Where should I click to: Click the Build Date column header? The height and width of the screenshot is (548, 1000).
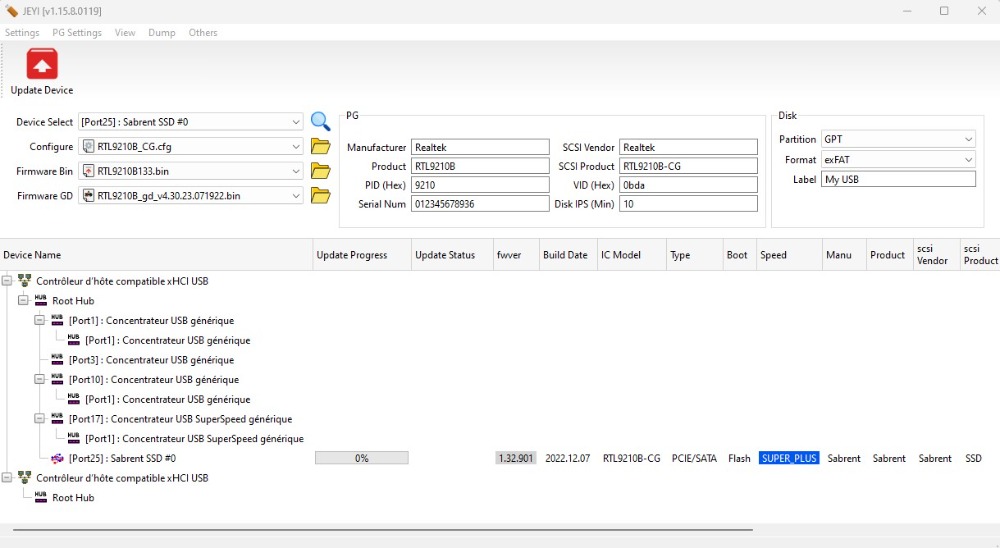[565, 255]
